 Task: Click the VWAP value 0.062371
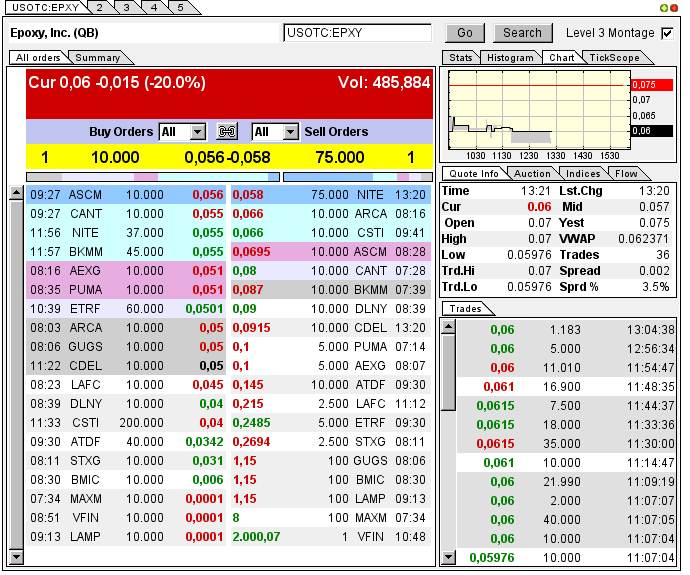643,239
